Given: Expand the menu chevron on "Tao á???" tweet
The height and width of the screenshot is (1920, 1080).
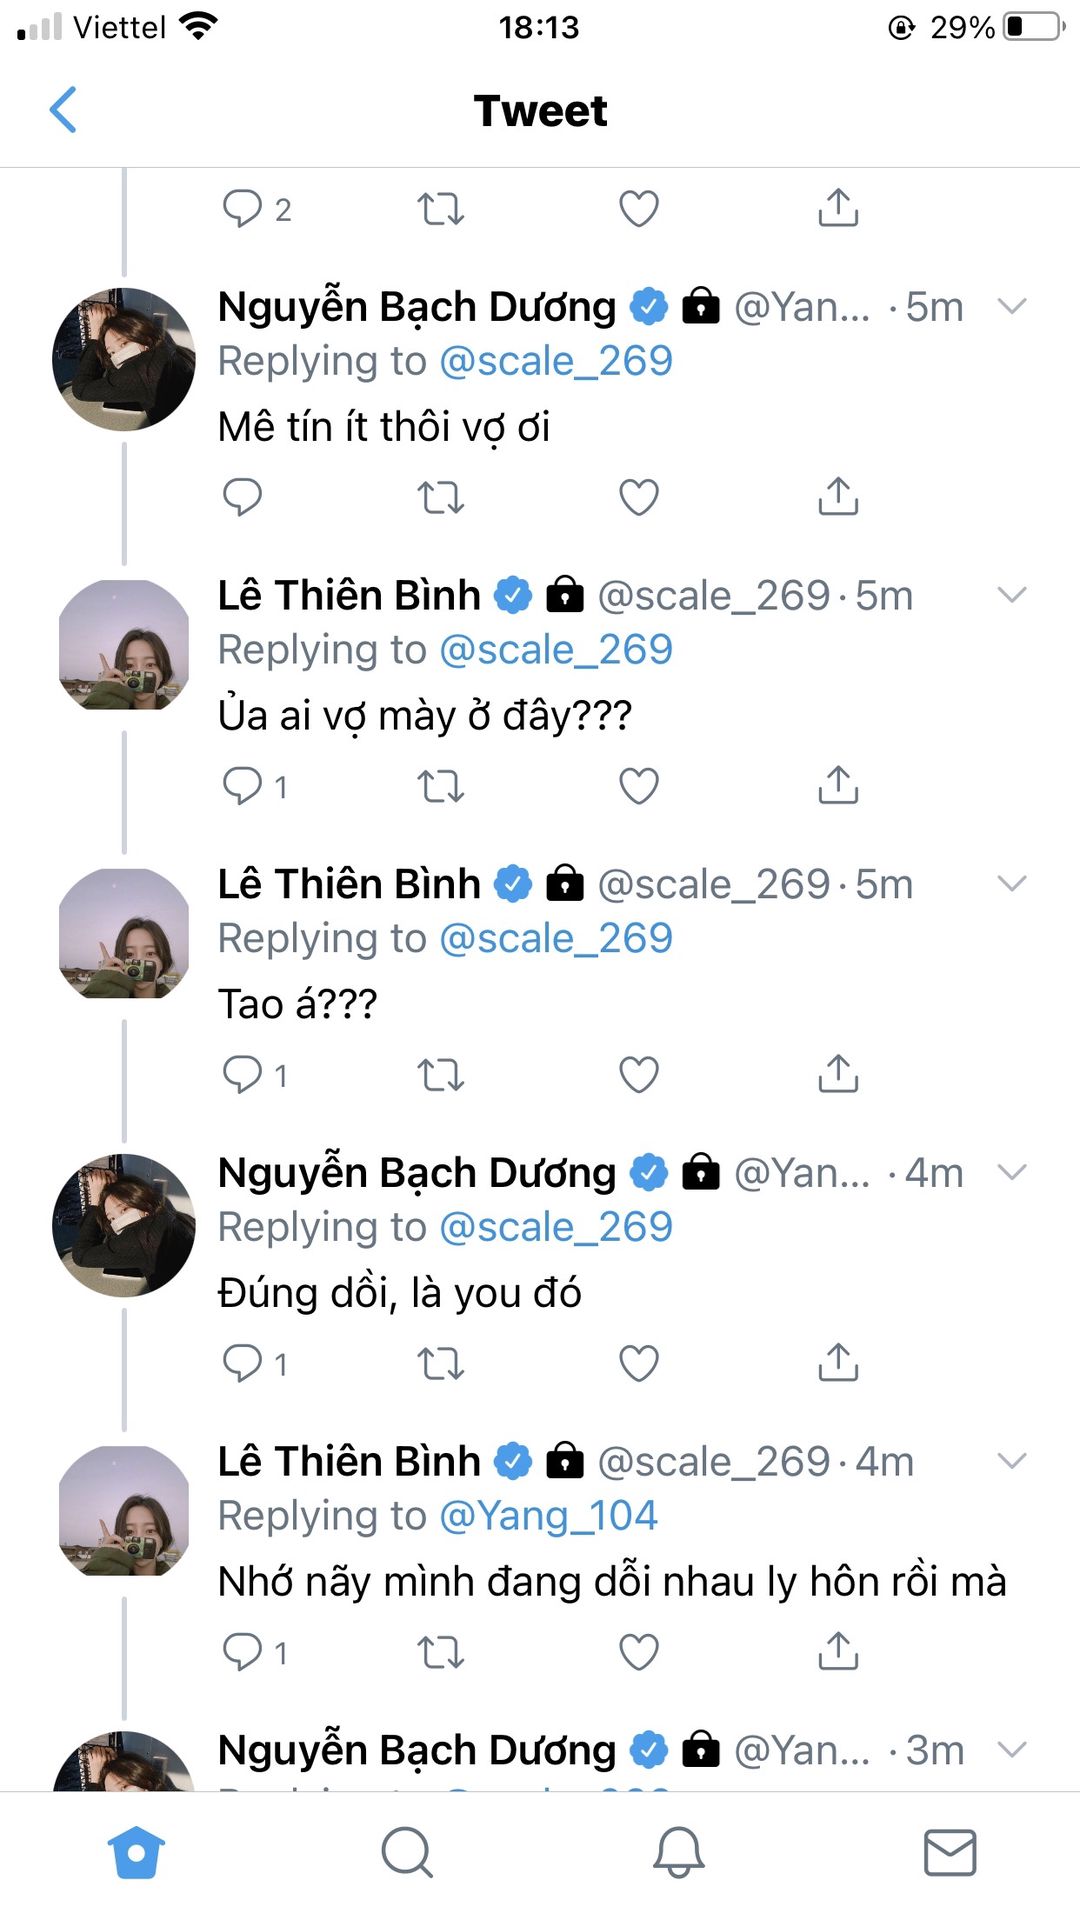Looking at the screenshot, I should tap(1012, 884).
